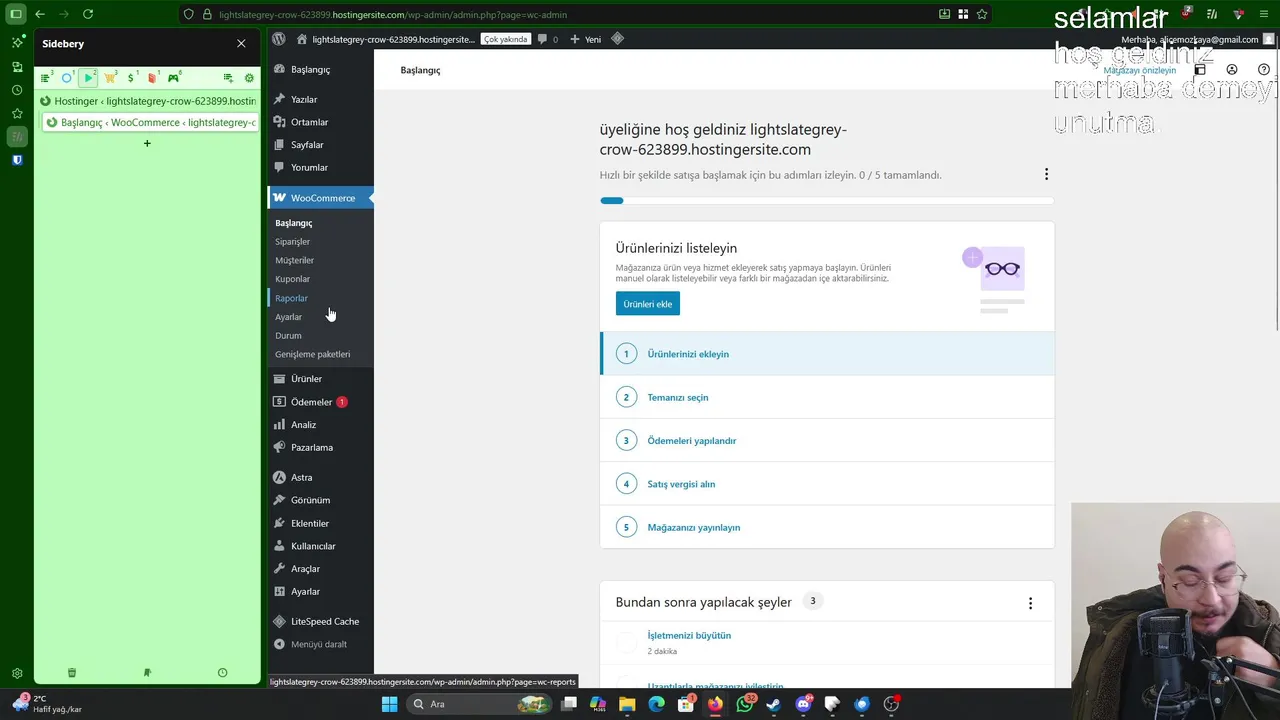This screenshot has height=720, width=1280.
Task: Go back with browser back arrow
Action: (x=40, y=14)
